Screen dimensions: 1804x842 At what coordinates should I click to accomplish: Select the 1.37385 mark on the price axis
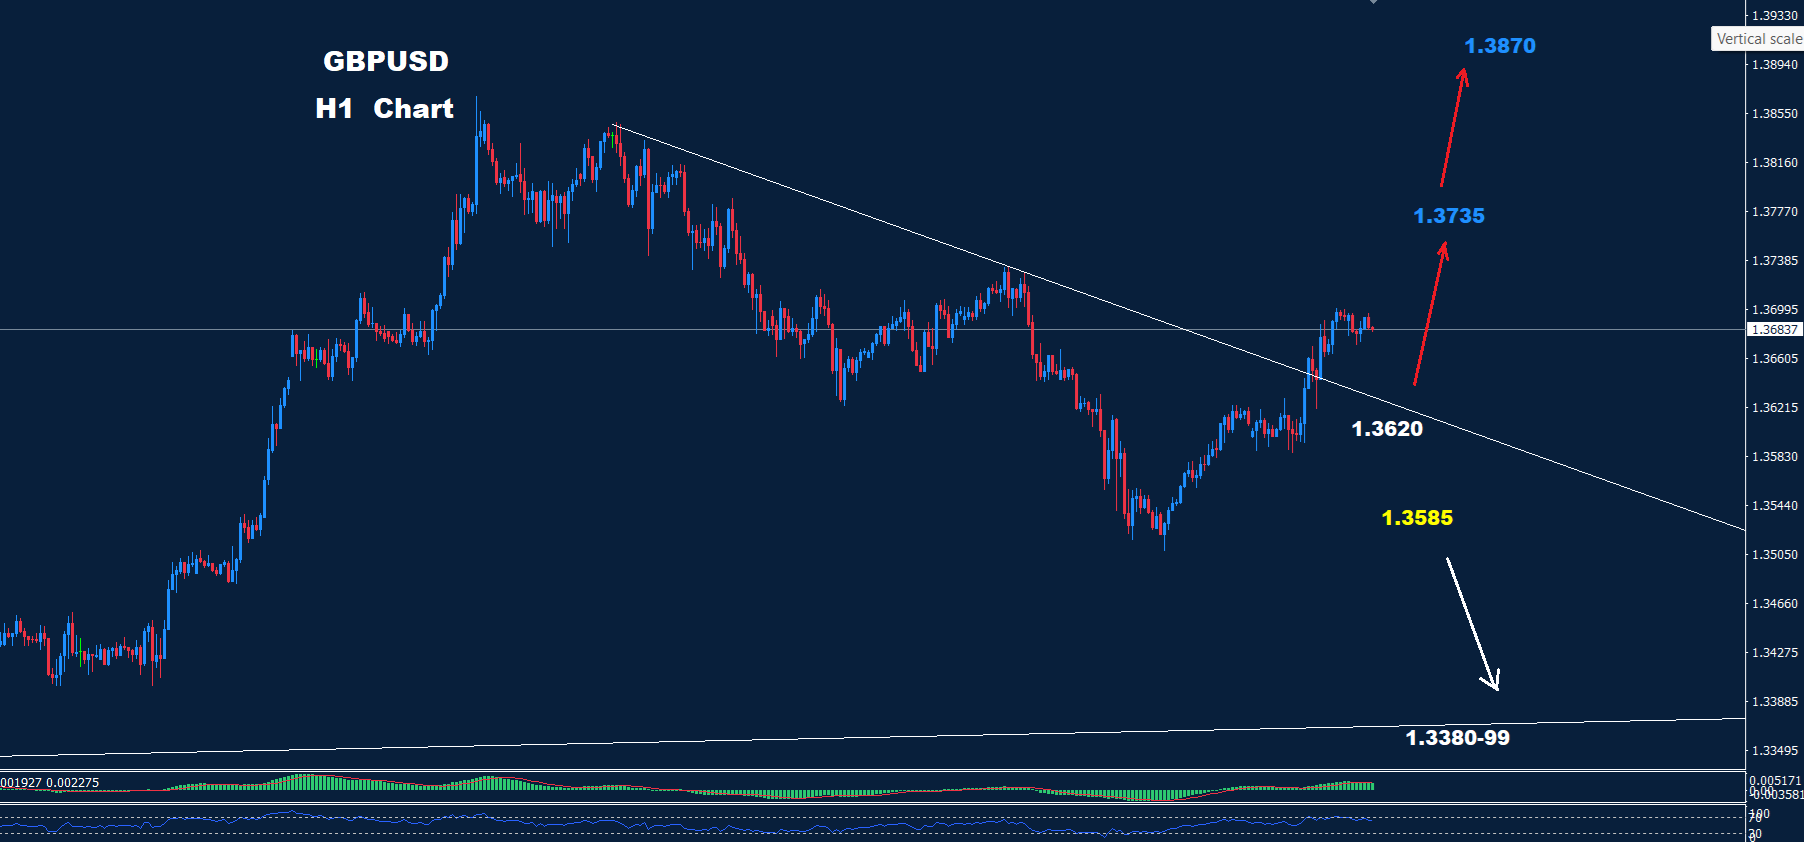tap(1774, 261)
